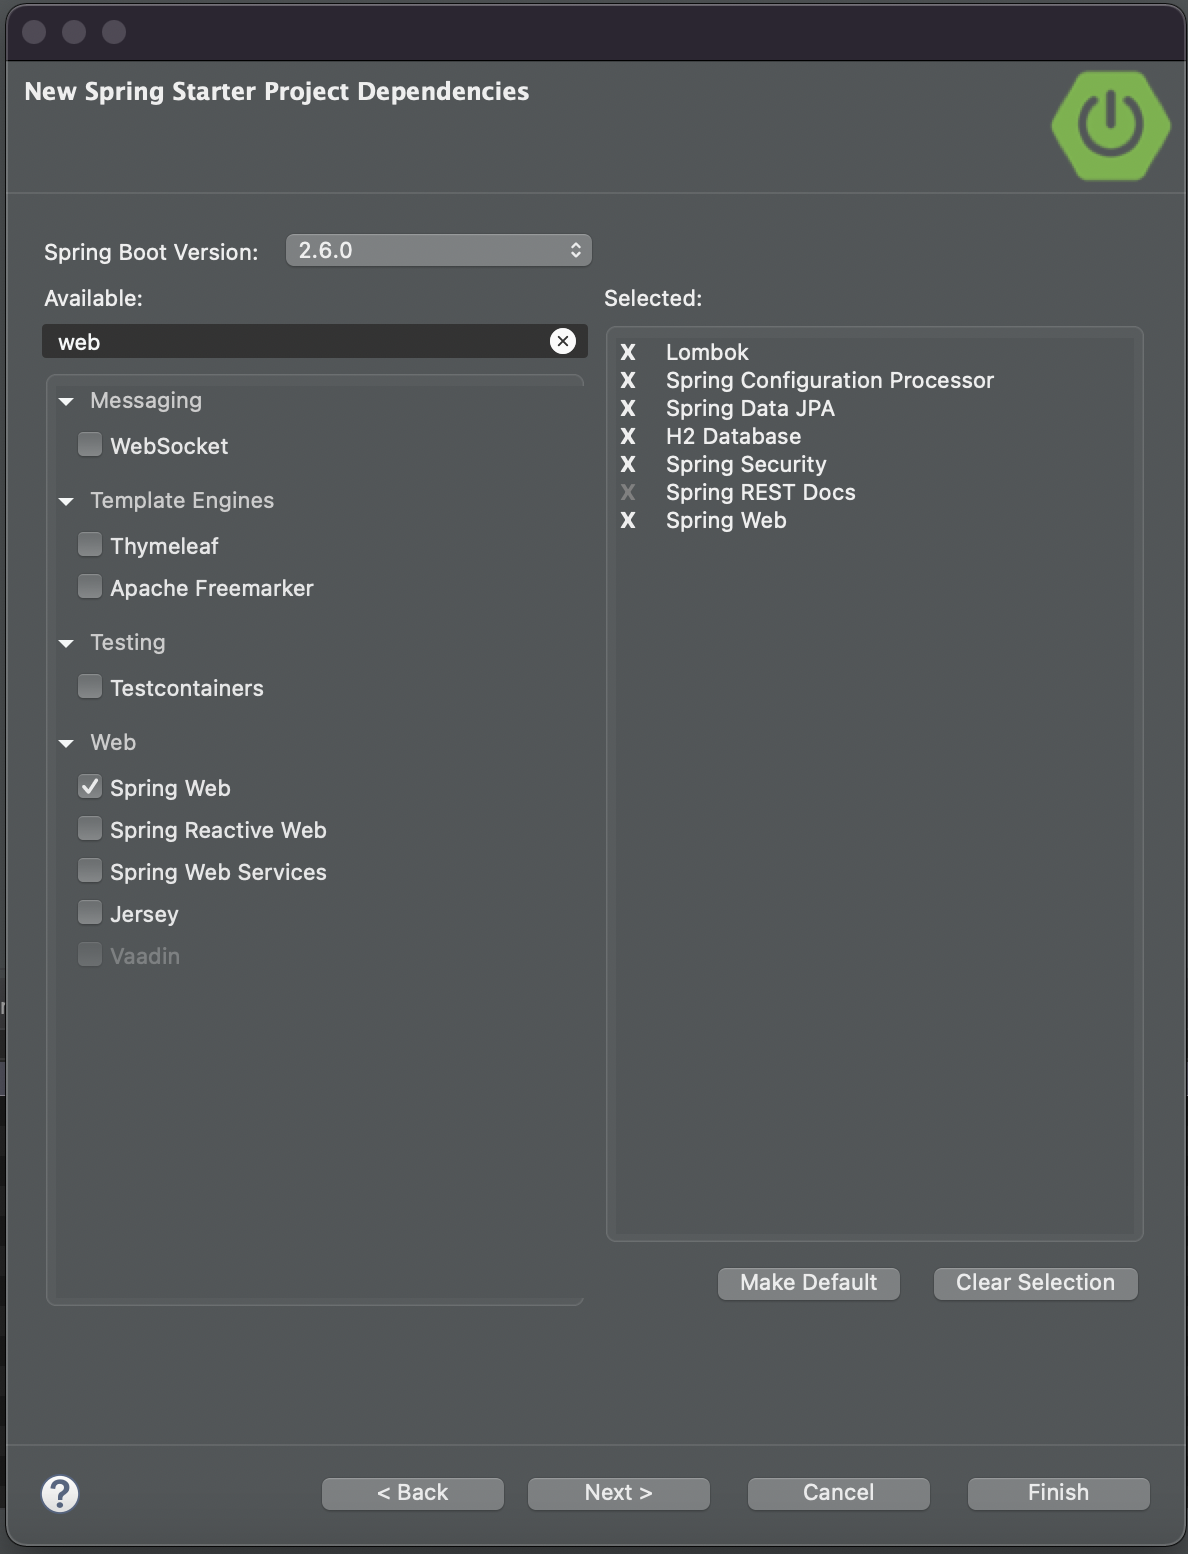Click the 'Spring Boot Version:' label
The width and height of the screenshot is (1188, 1554).
point(151,252)
